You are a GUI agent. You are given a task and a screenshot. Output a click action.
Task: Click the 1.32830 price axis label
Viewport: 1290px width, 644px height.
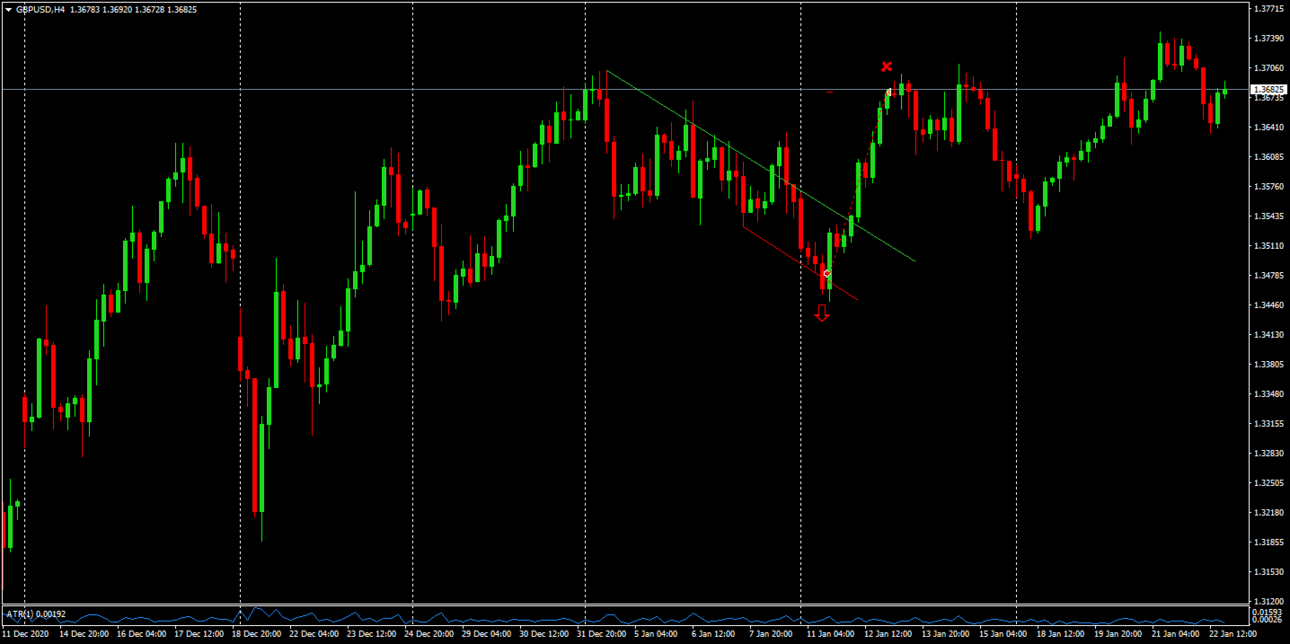[x=1268, y=453]
